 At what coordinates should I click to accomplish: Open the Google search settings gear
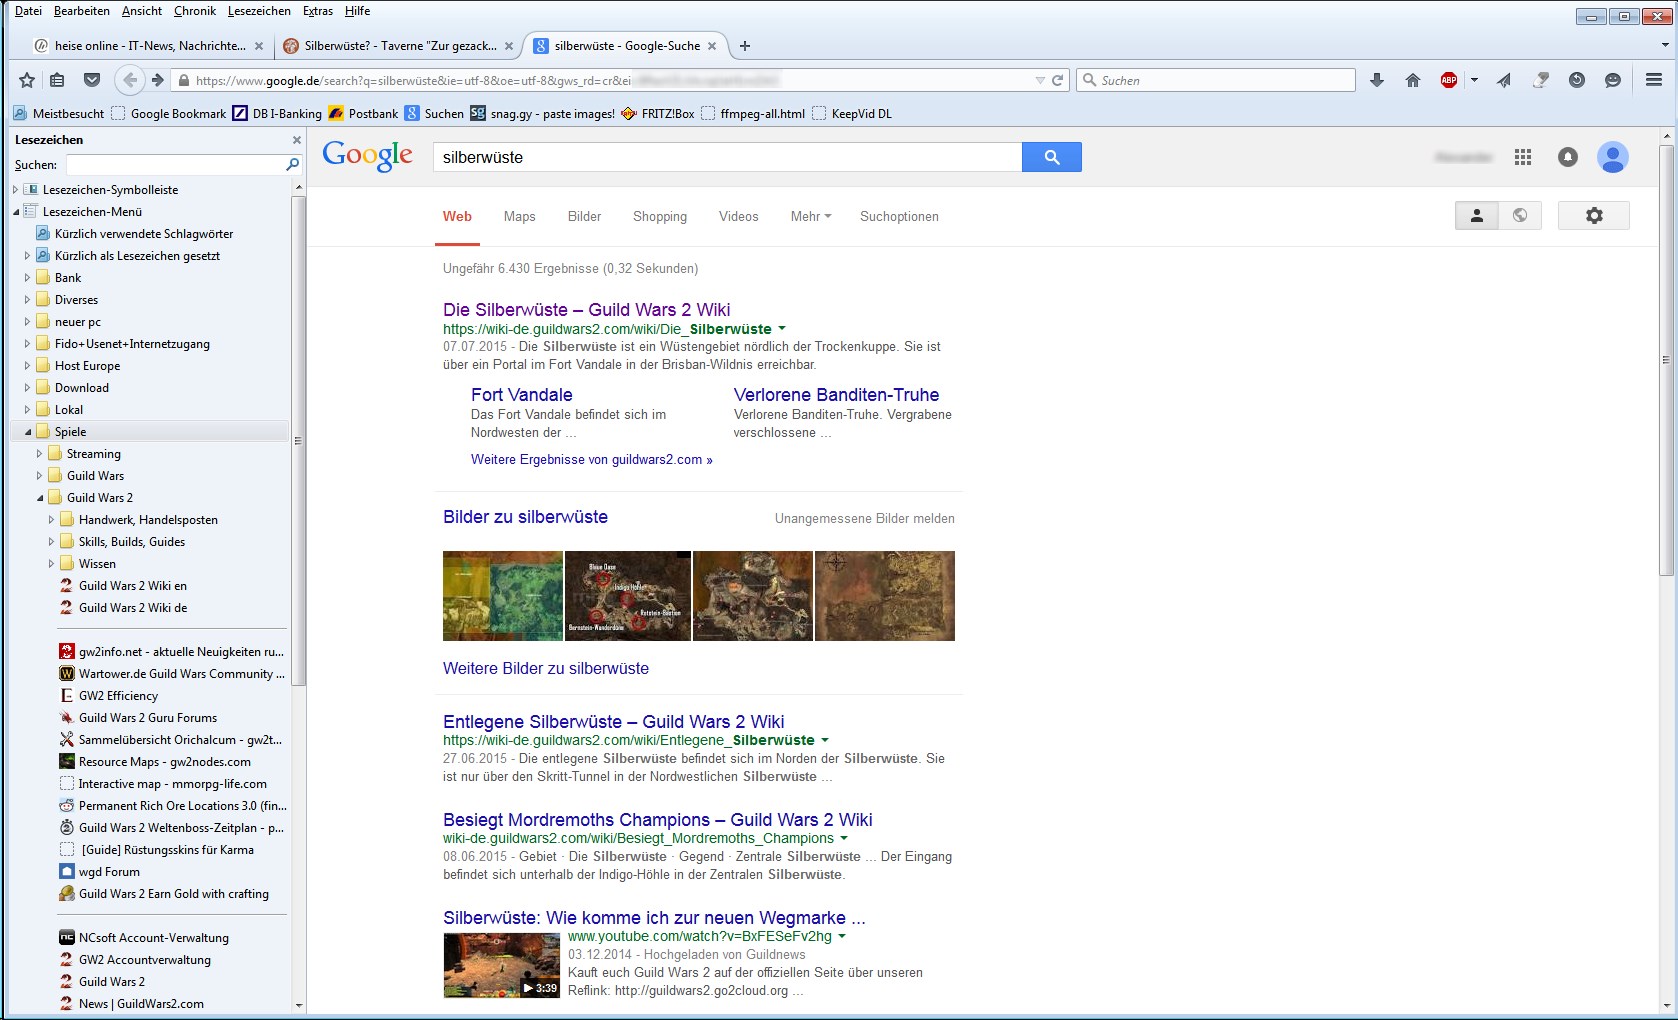pyautogui.click(x=1594, y=215)
